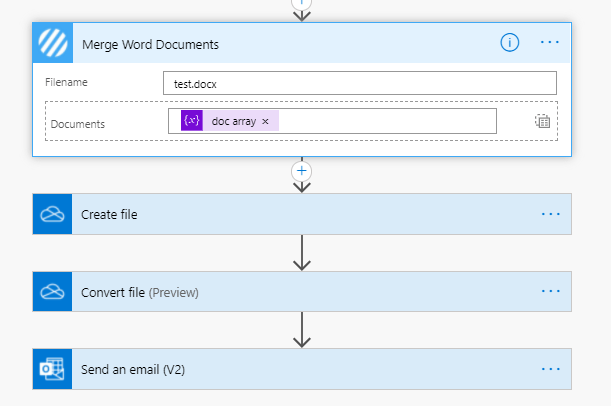Select the doc array variable token

coord(233,121)
